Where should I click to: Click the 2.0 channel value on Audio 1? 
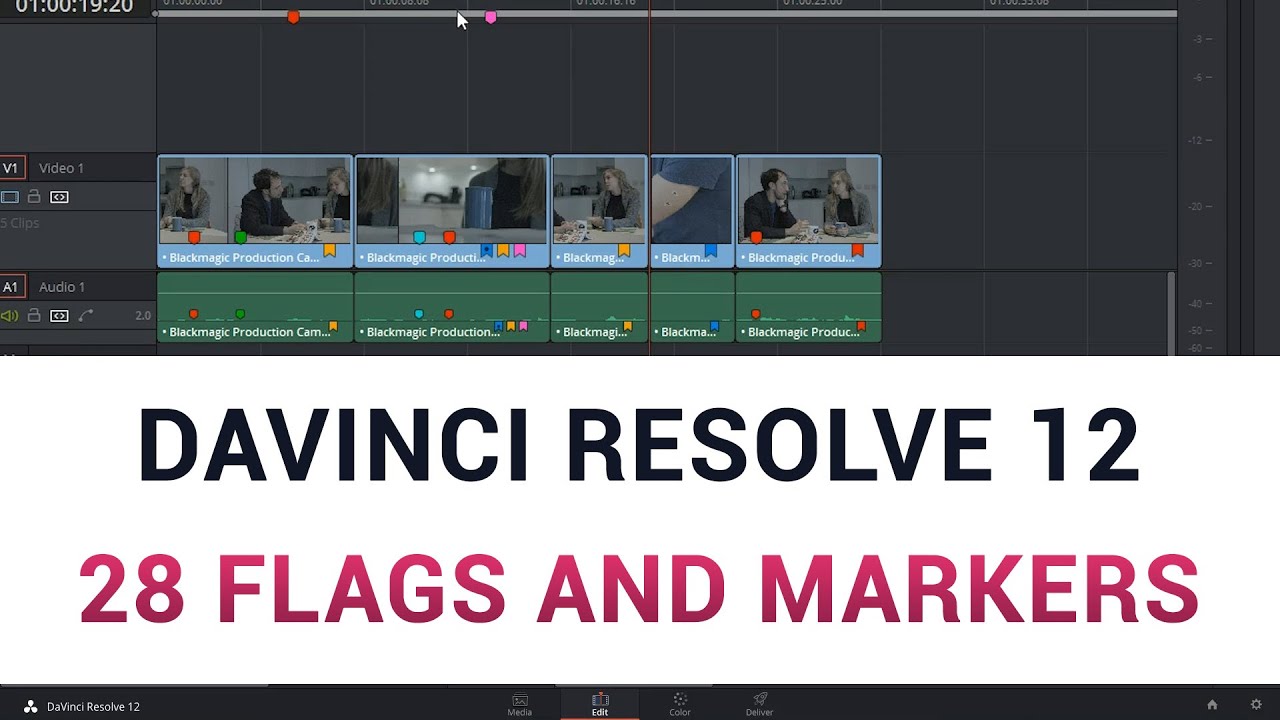143,316
